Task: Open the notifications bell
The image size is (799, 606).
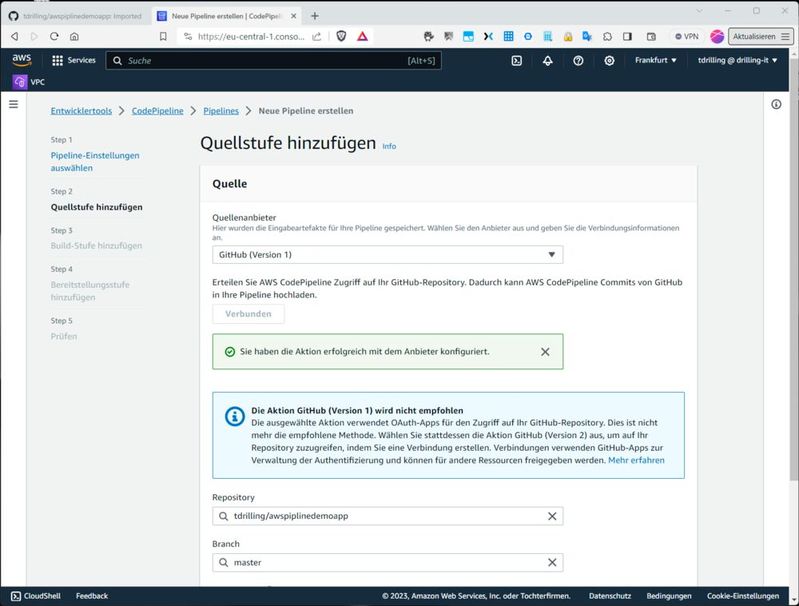Action: (547, 61)
